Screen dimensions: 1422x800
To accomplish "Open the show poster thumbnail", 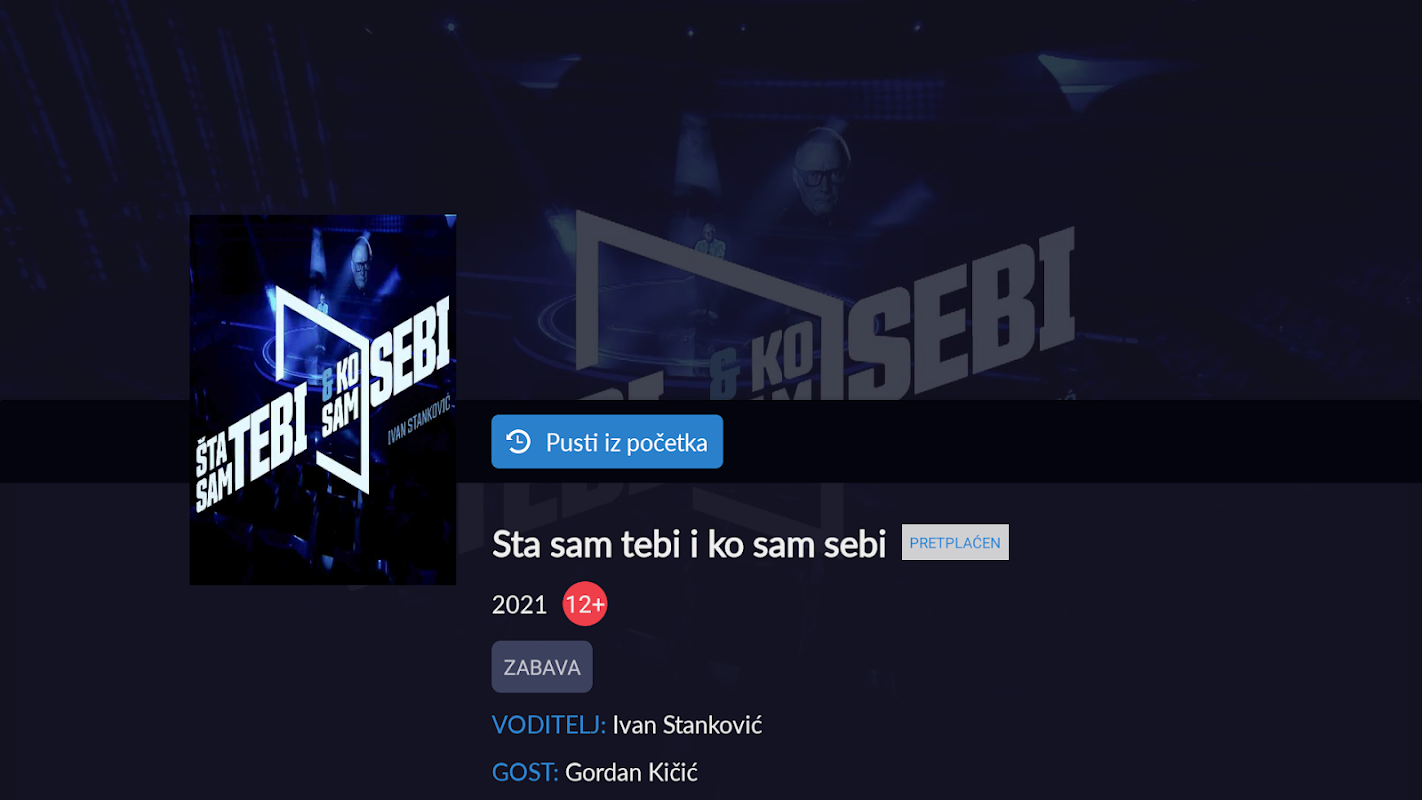I will pos(323,400).
